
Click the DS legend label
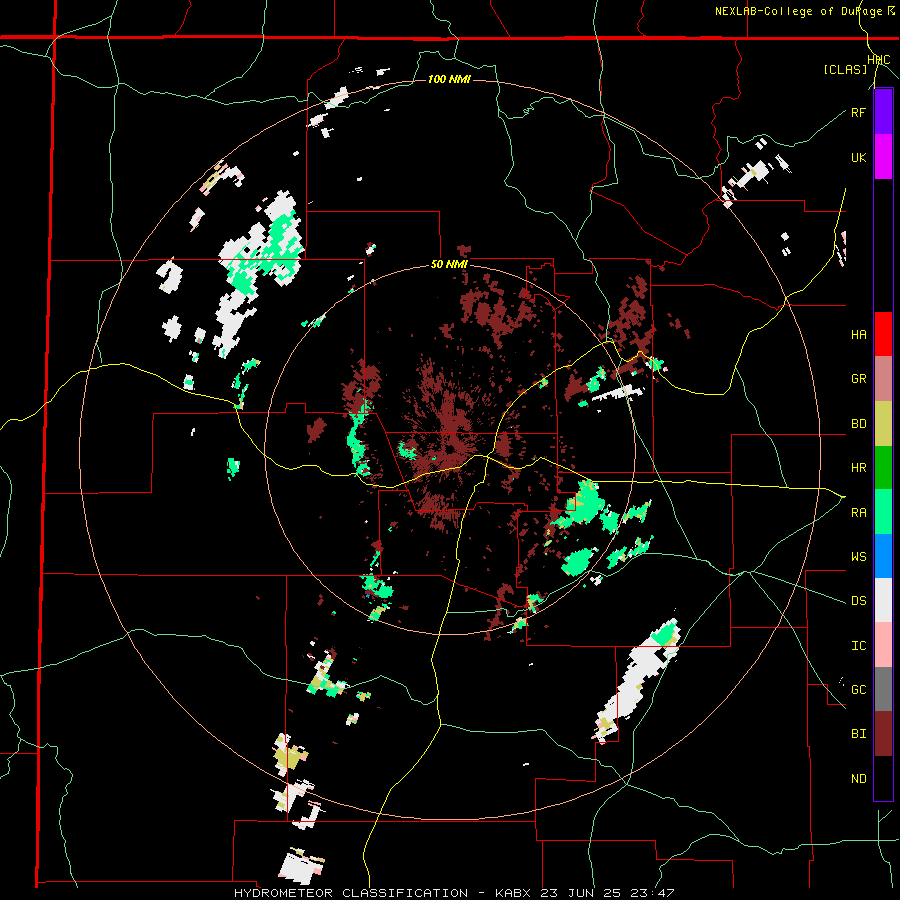click(859, 601)
